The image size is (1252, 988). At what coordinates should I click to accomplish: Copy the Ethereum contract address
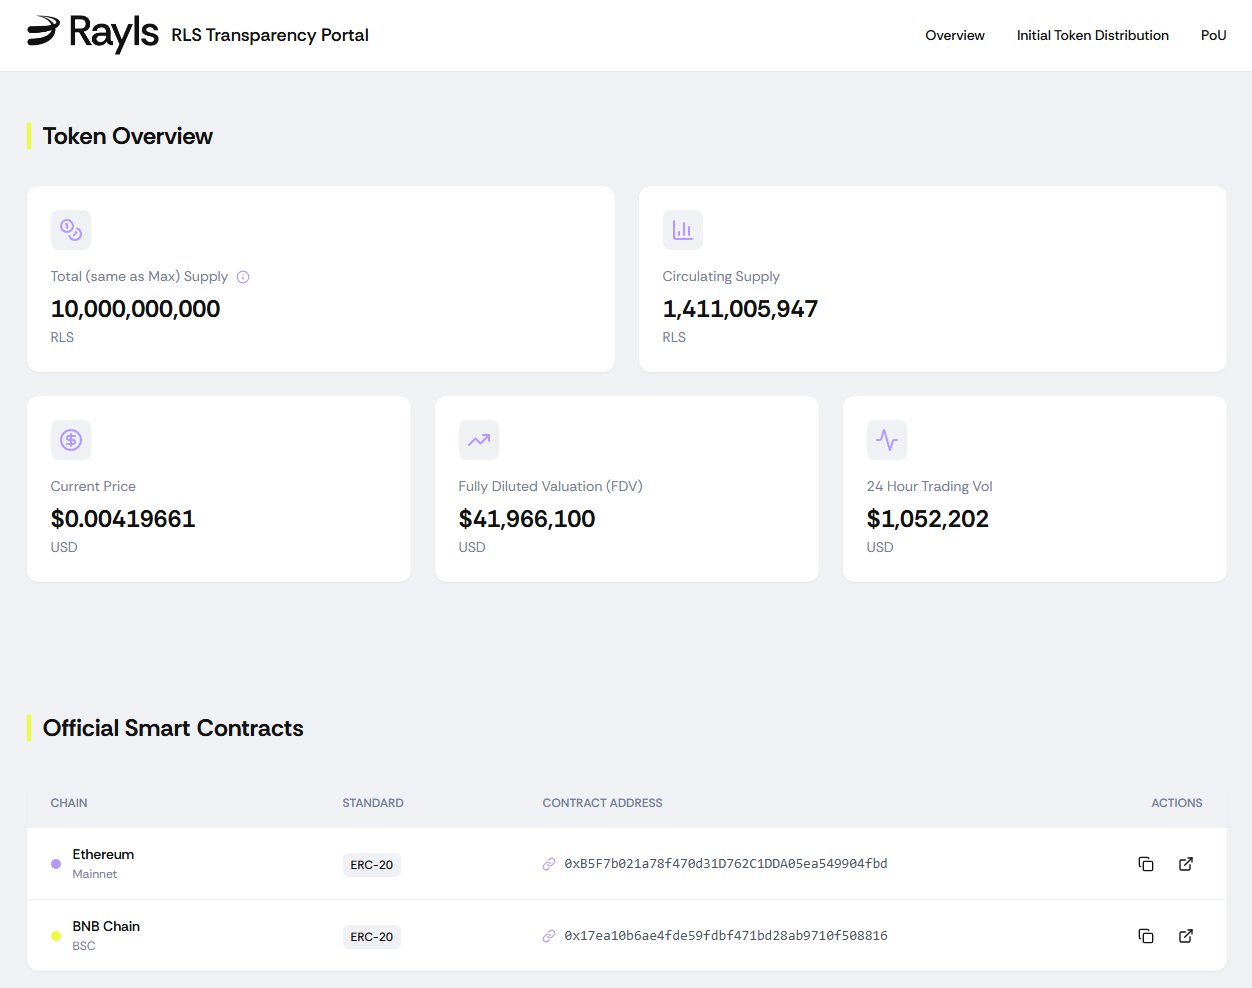click(1146, 864)
